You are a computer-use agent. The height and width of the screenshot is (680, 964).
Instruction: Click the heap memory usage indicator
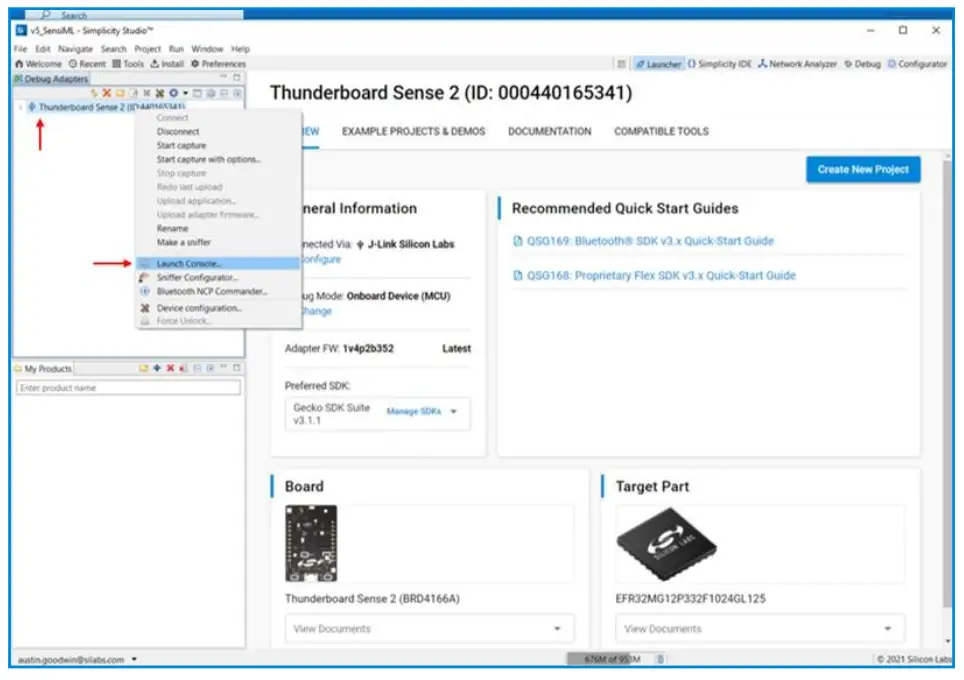pyautogui.click(x=610, y=660)
